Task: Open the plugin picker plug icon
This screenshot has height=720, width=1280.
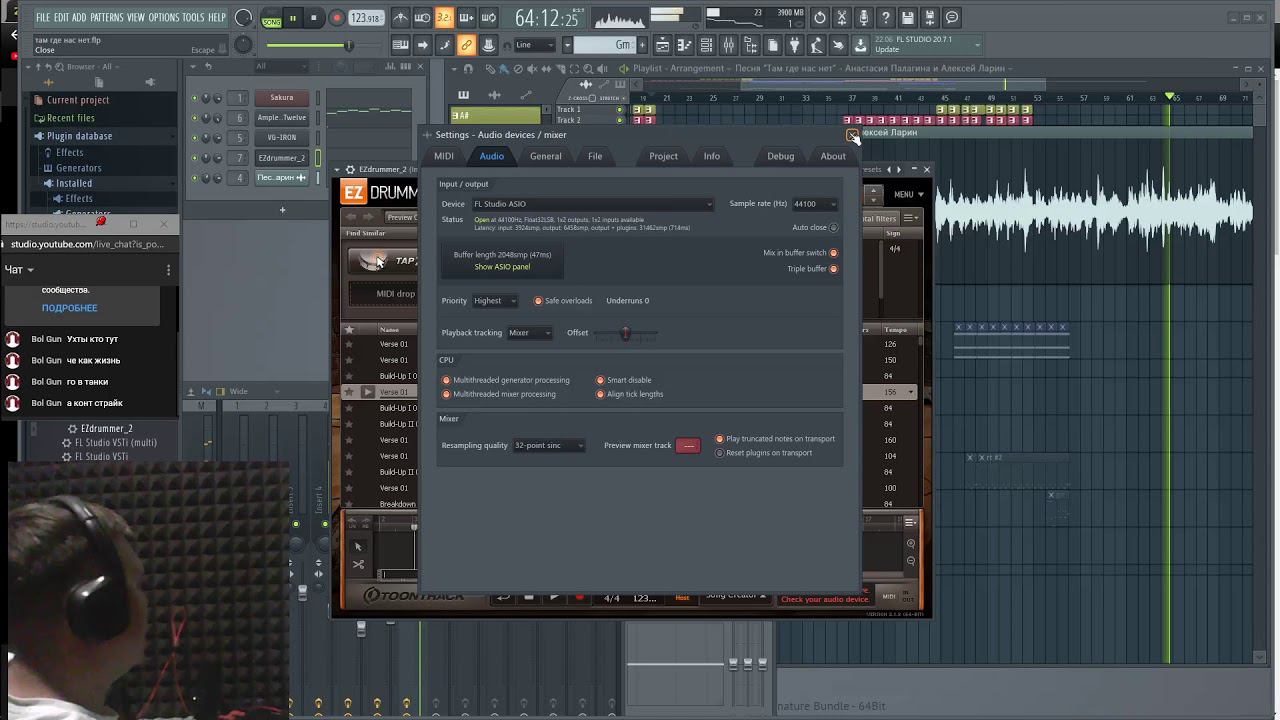Action: (794, 45)
